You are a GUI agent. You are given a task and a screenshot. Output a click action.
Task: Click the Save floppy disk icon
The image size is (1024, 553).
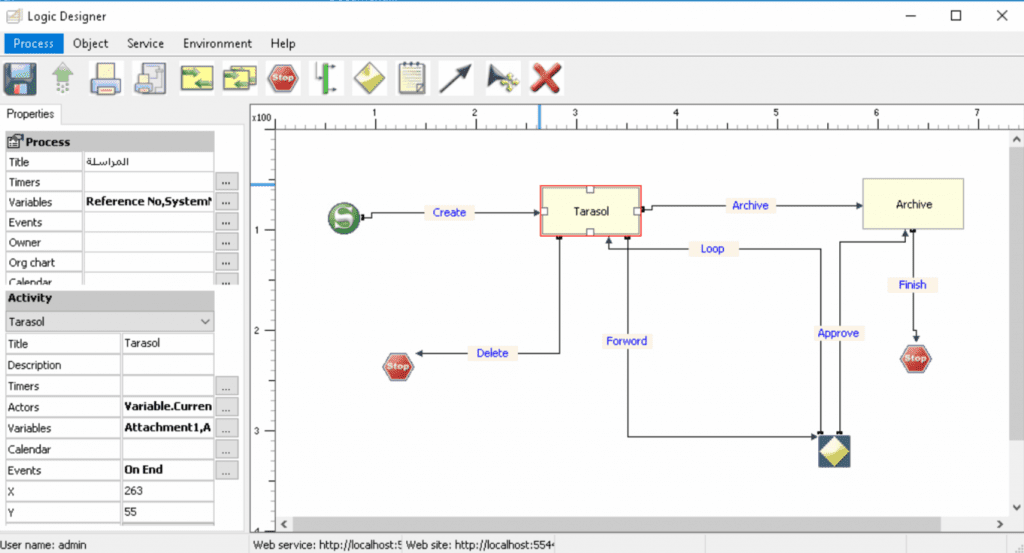21,78
